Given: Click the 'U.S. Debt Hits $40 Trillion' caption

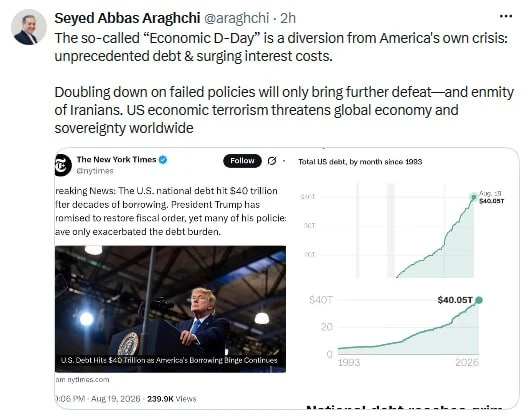Looking at the screenshot, I should coord(169,360).
